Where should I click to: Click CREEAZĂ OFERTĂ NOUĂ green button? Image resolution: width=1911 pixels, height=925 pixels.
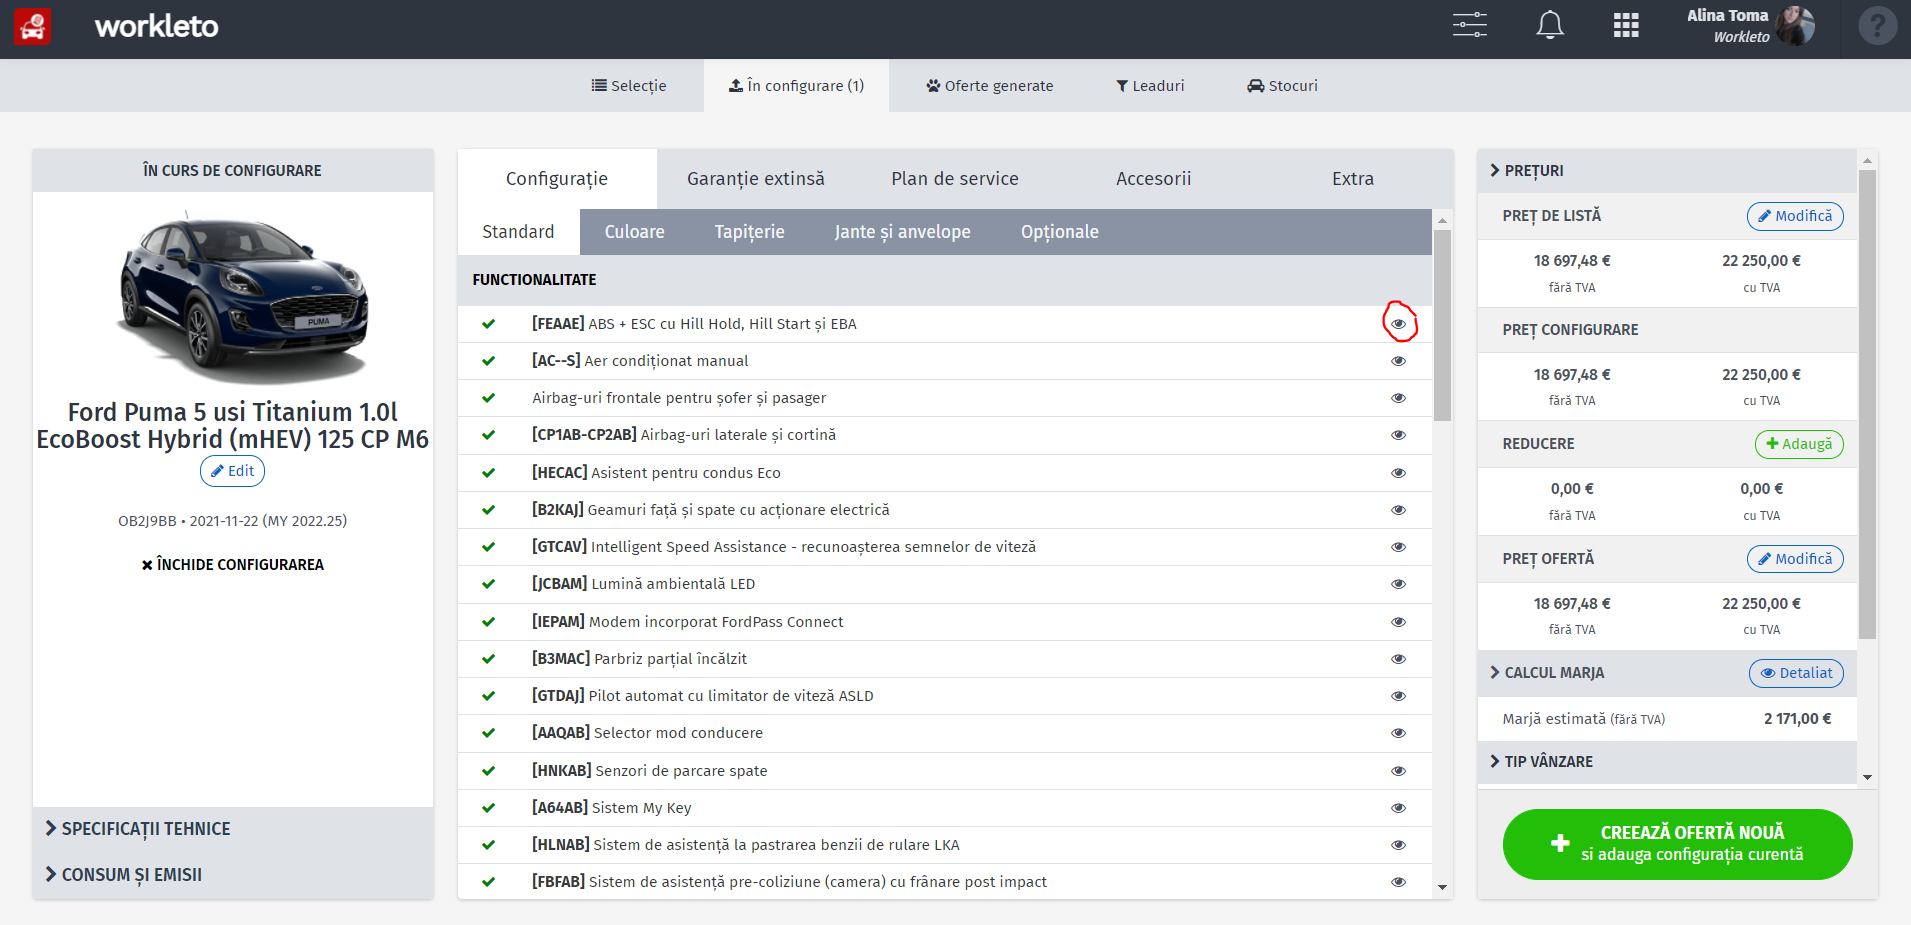1677,844
